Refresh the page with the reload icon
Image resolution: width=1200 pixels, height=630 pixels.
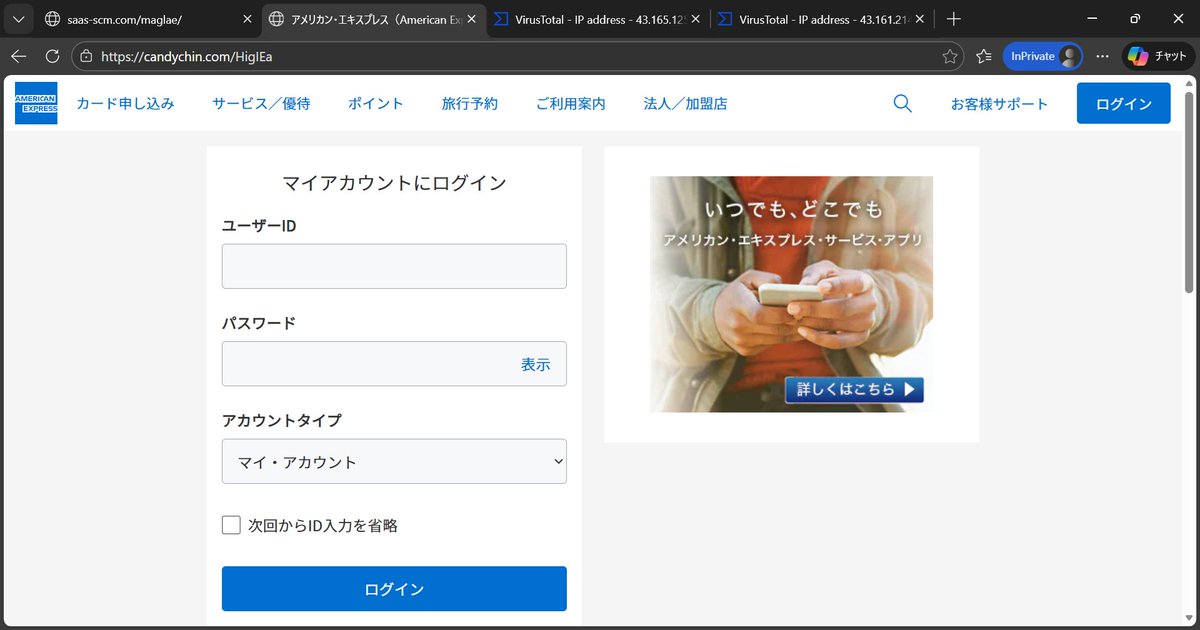(51, 57)
